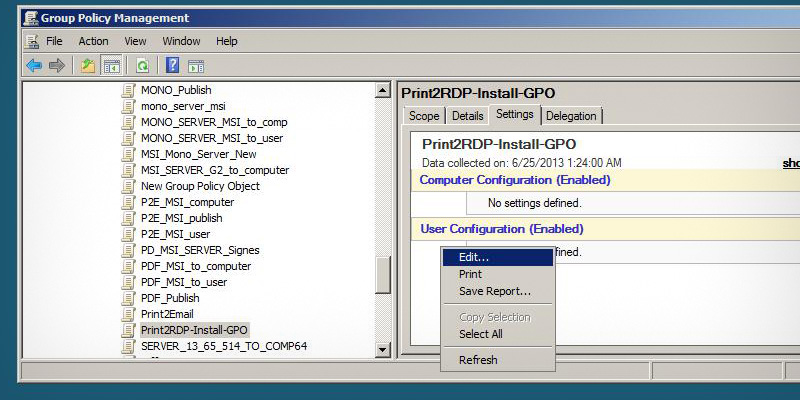
Task: Toggle the Show/Hide Action Pane icon
Action: point(196,66)
